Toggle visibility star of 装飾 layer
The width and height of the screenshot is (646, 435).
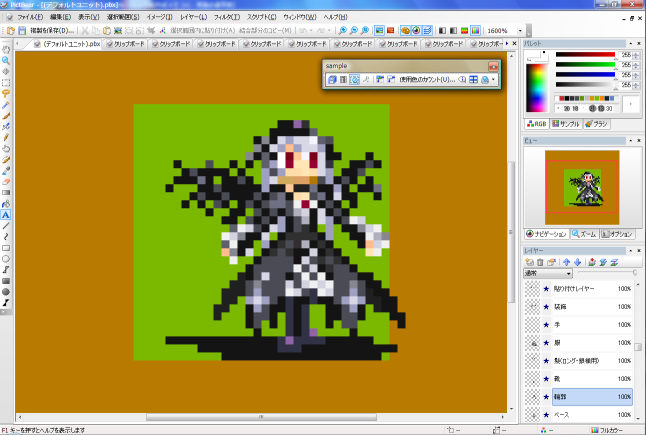pyautogui.click(x=546, y=307)
